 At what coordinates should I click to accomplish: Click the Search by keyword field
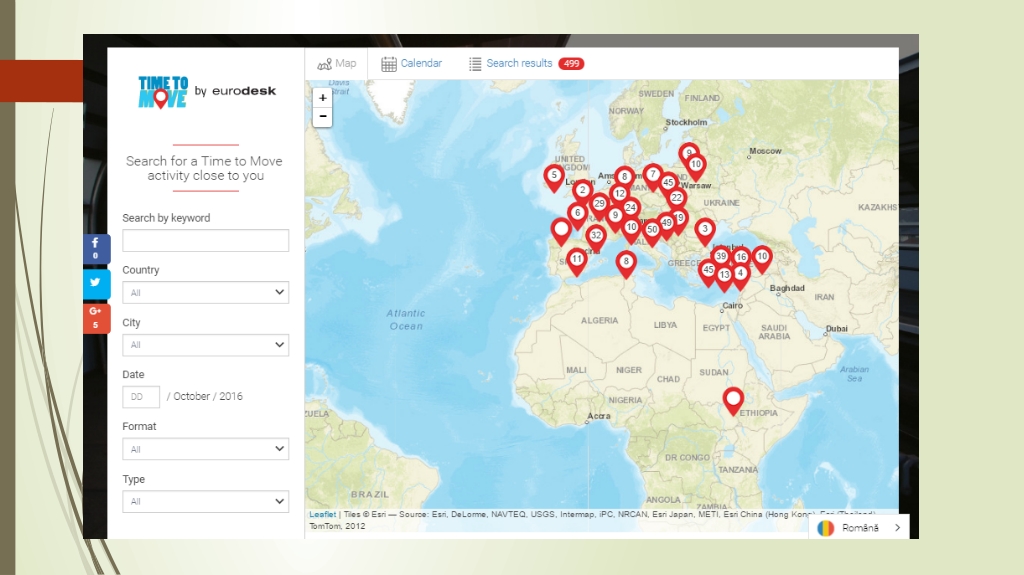coord(205,240)
